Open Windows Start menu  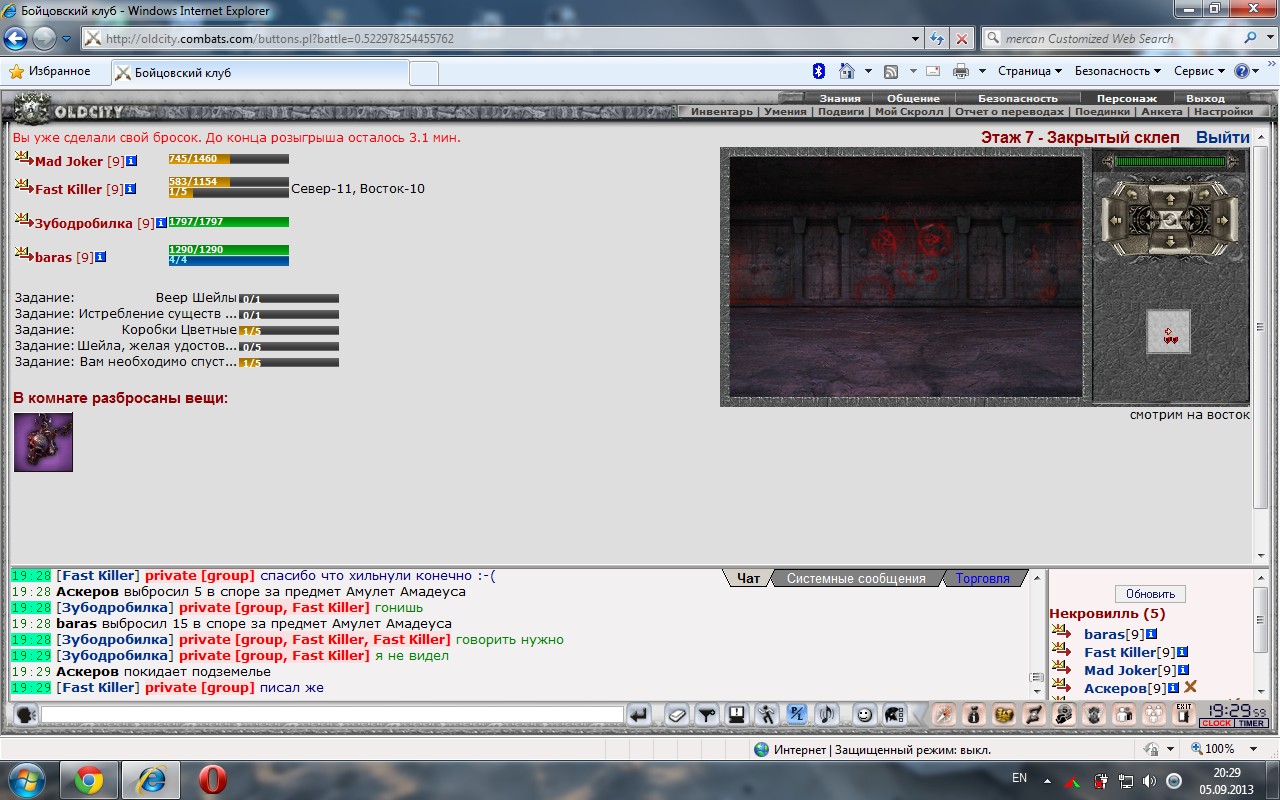coord(25,779)
